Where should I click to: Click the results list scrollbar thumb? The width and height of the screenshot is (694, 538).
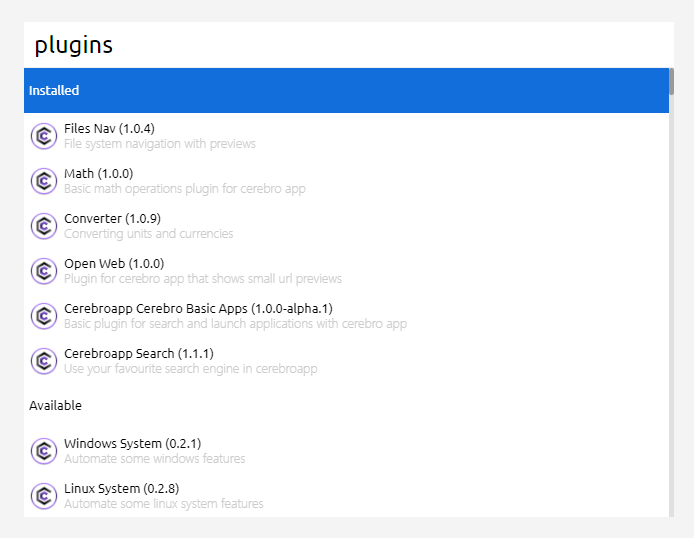point(671,81)
